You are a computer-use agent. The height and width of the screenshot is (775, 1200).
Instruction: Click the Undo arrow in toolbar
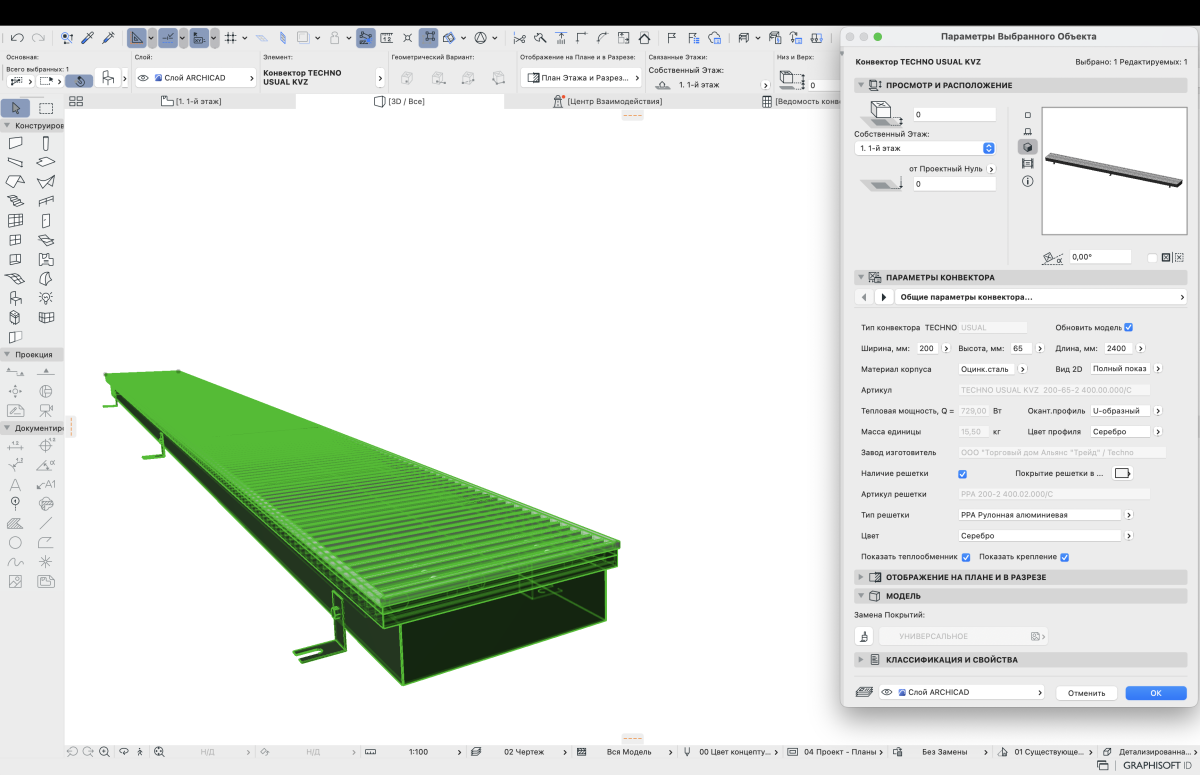pos(17,38)
